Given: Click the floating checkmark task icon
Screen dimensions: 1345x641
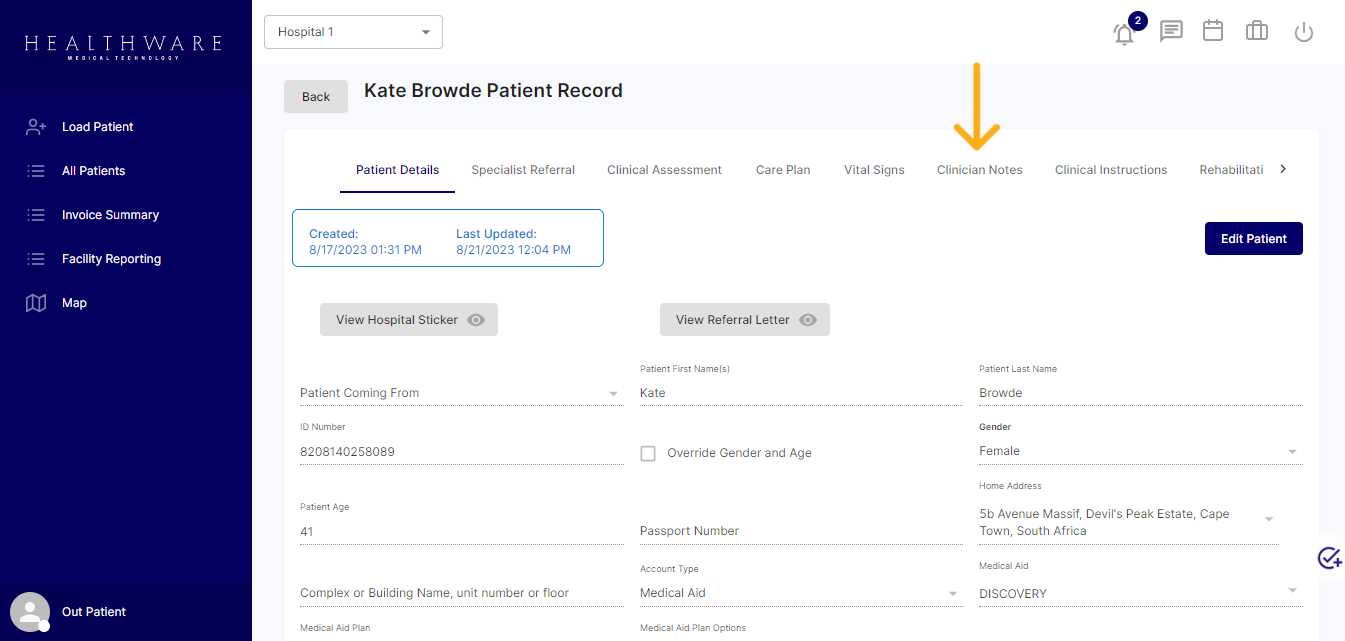Looking at the screenshot, I should [1329, 558].
